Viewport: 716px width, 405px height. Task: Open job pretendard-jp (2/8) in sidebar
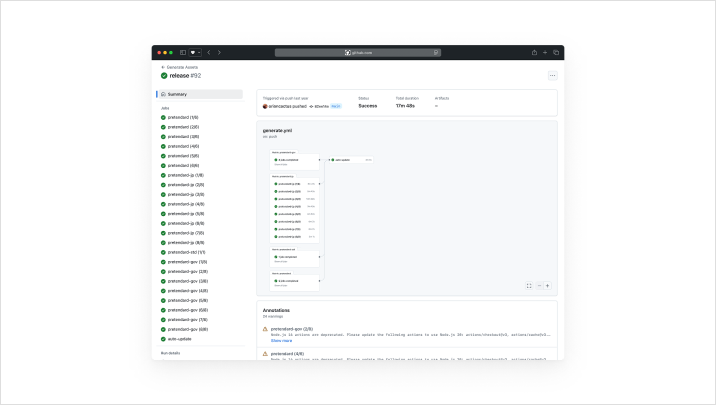pyautogui.click(x=182, y=185)
